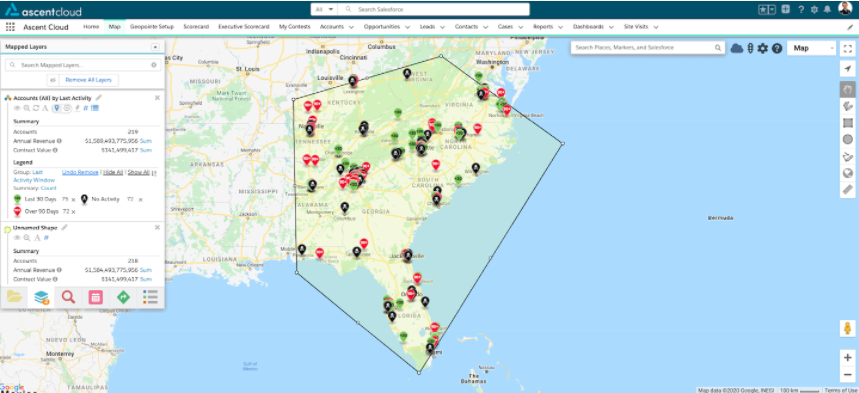The height and width of the screenshot is (393, 859).
Task: Click the Search Salesforce field
Action: coord(434,9)
